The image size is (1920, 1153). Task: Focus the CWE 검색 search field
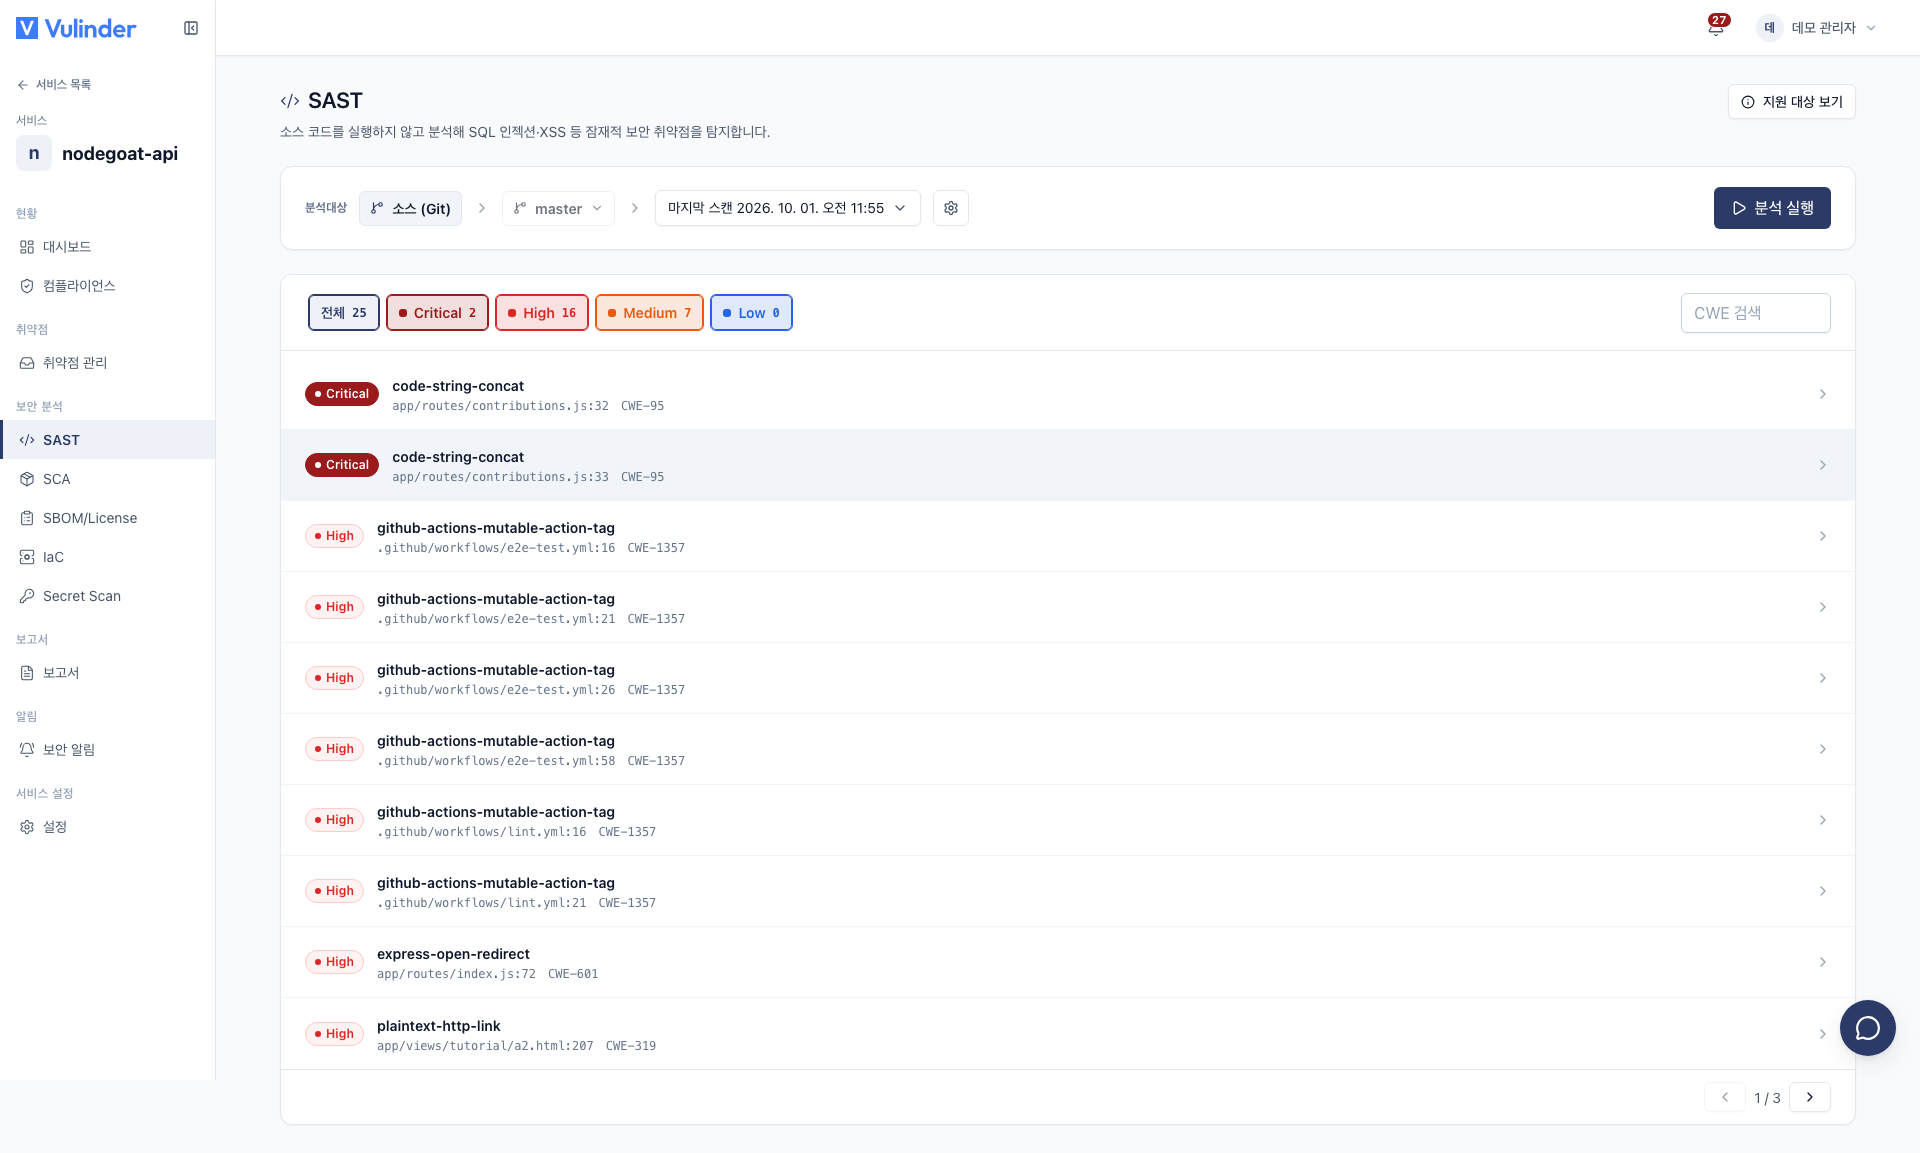(x=1755, y=313)
